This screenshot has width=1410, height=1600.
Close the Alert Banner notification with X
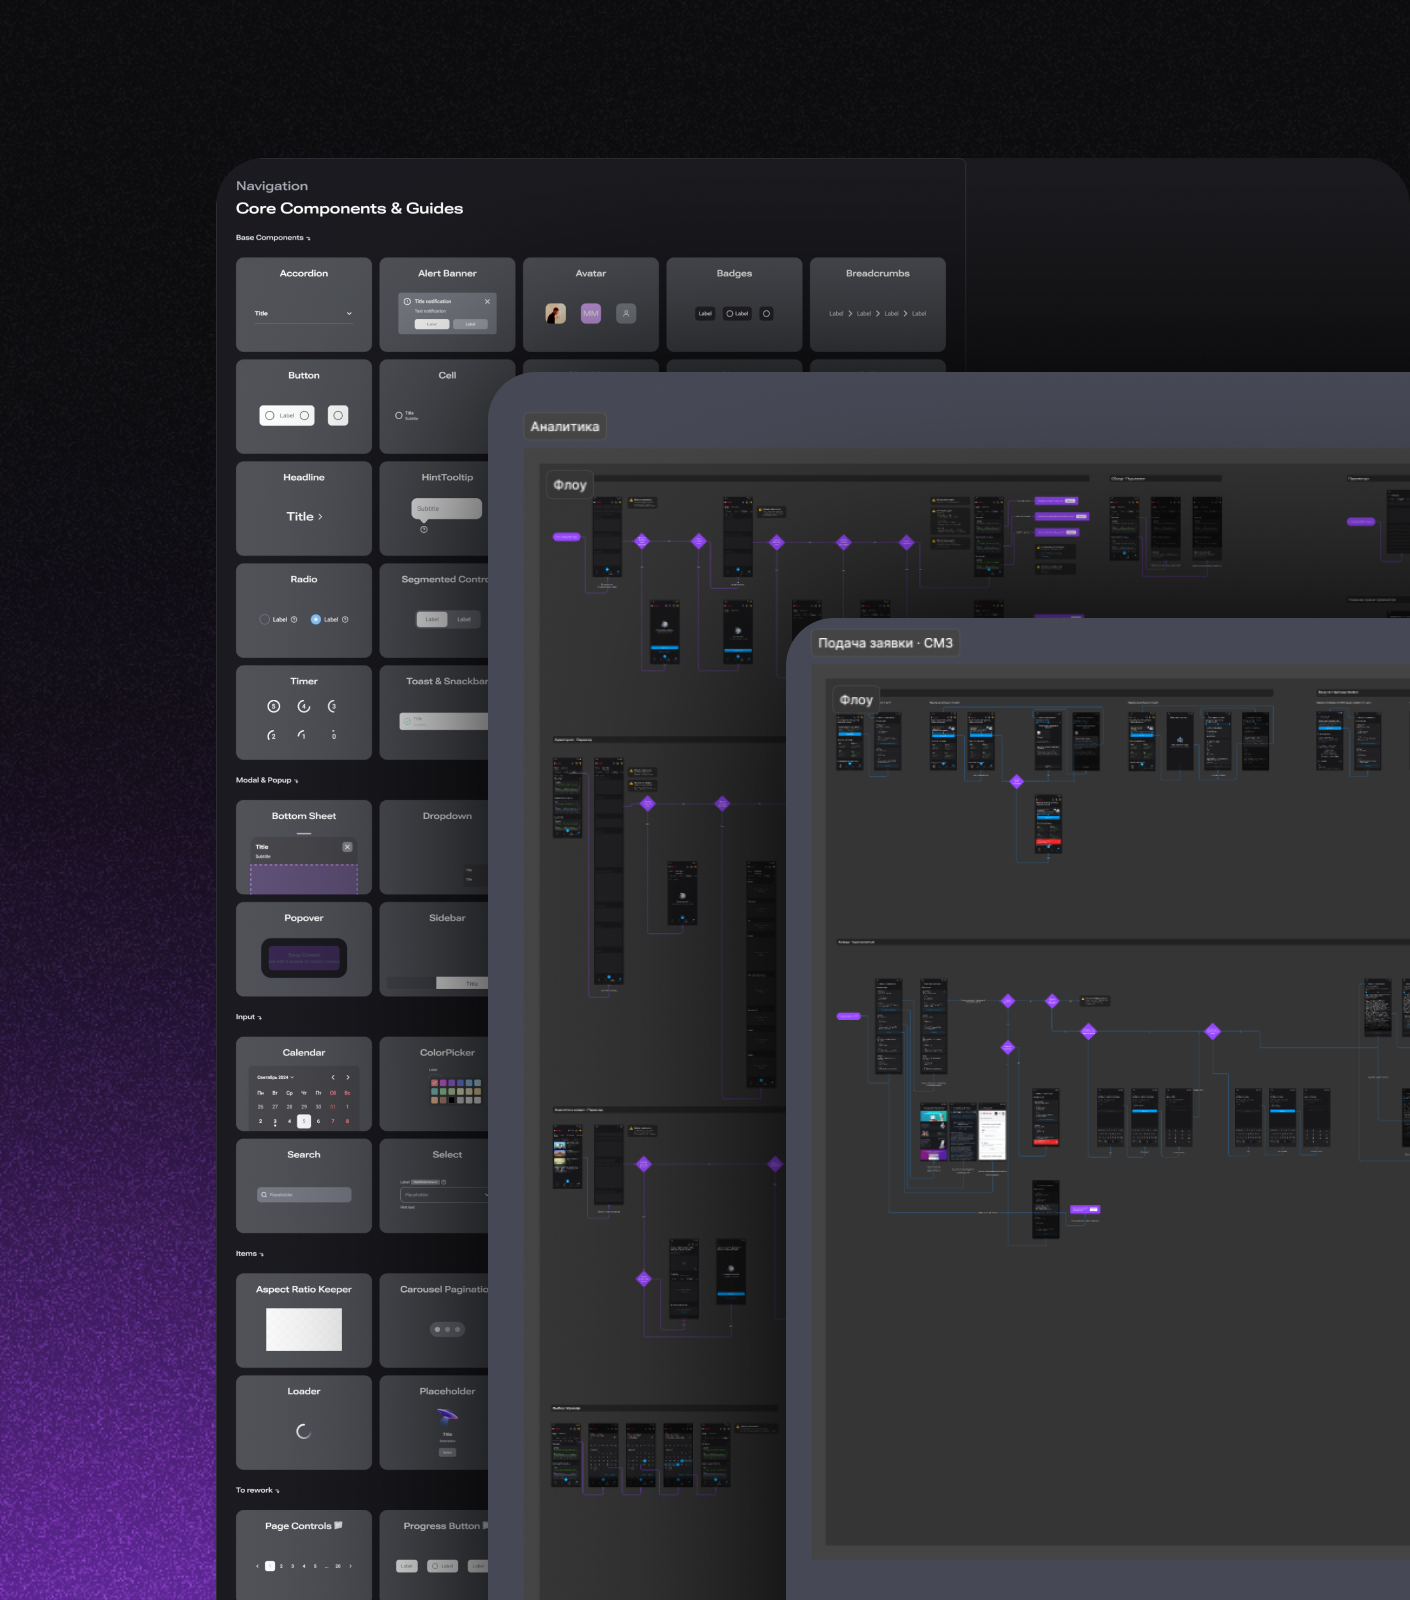pos(488,301)
